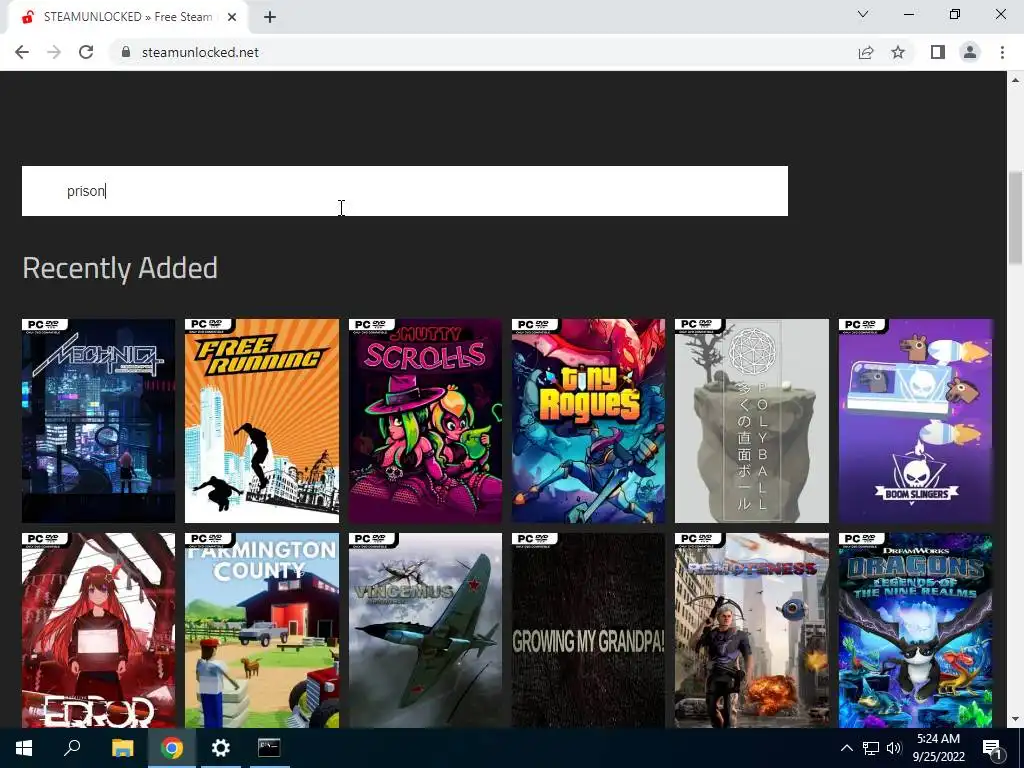The image size is (1024, 768).
Task: Click the browser back arrow
Action: [22, 52]
